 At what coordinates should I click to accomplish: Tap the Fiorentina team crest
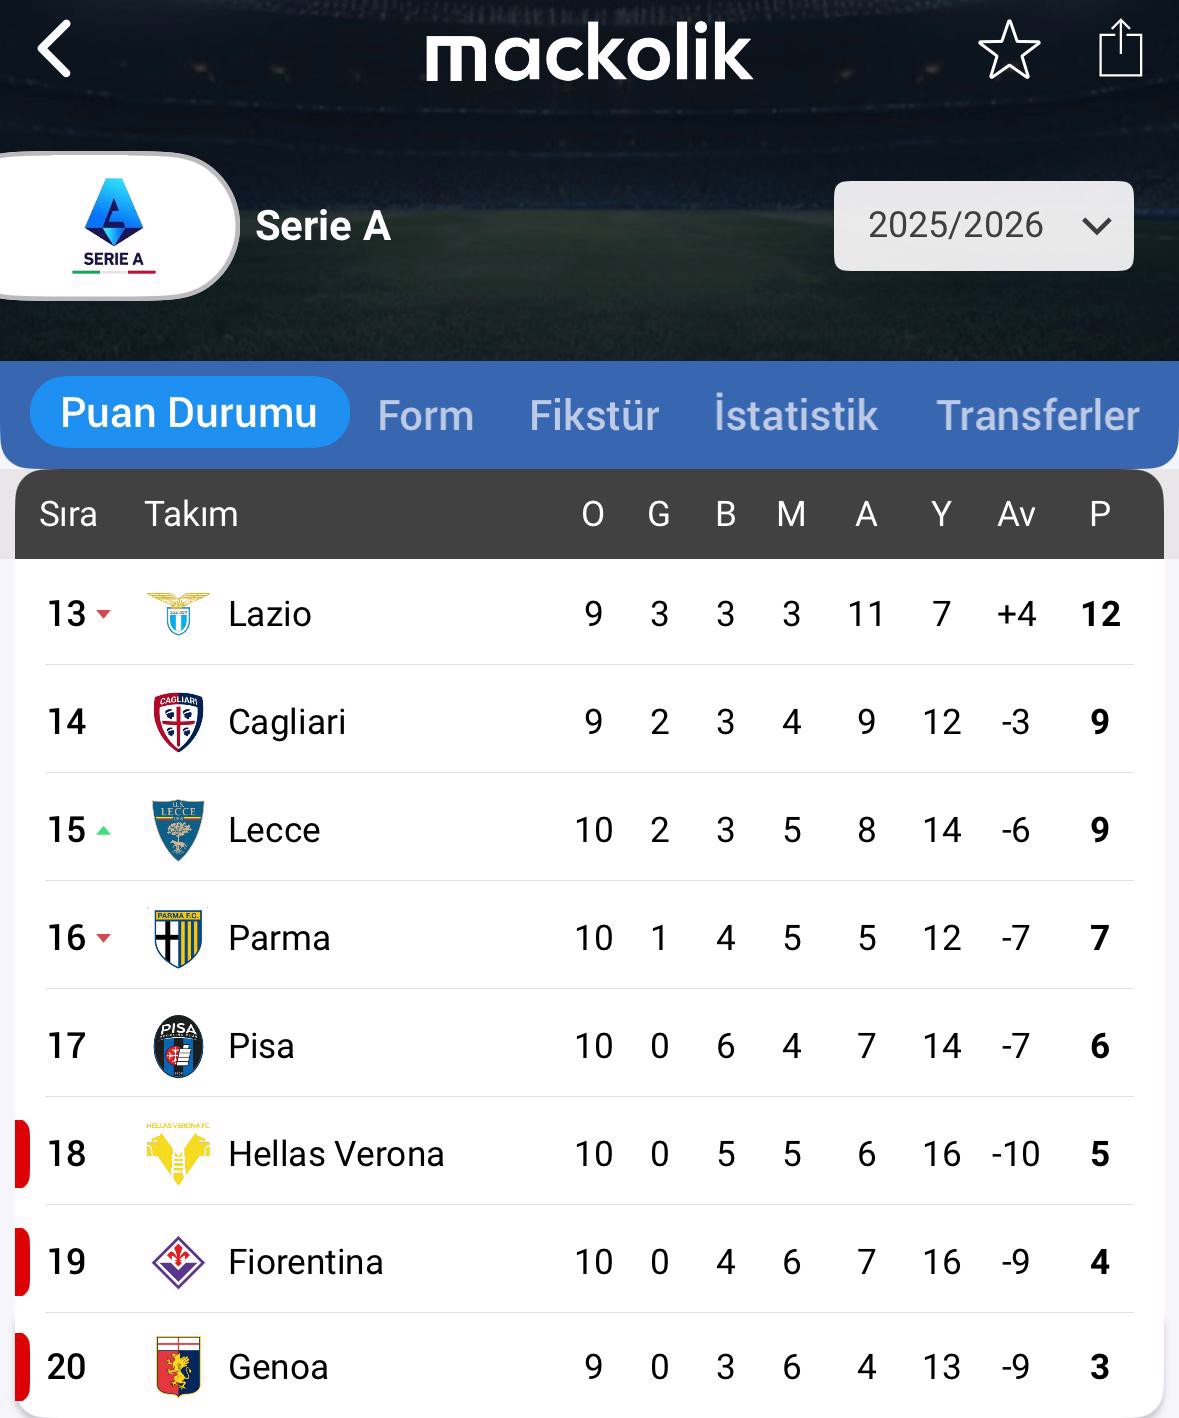178,1262
